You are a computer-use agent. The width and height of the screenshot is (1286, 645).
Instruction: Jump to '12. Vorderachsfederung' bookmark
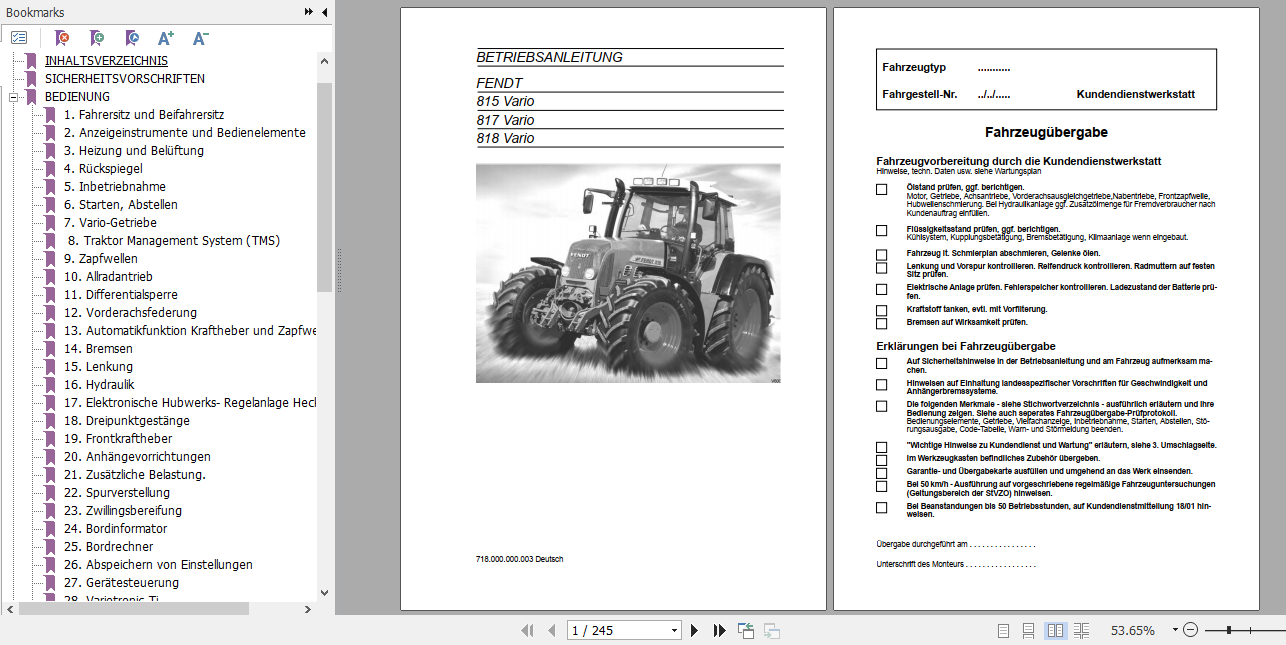(x=131, y=313)
